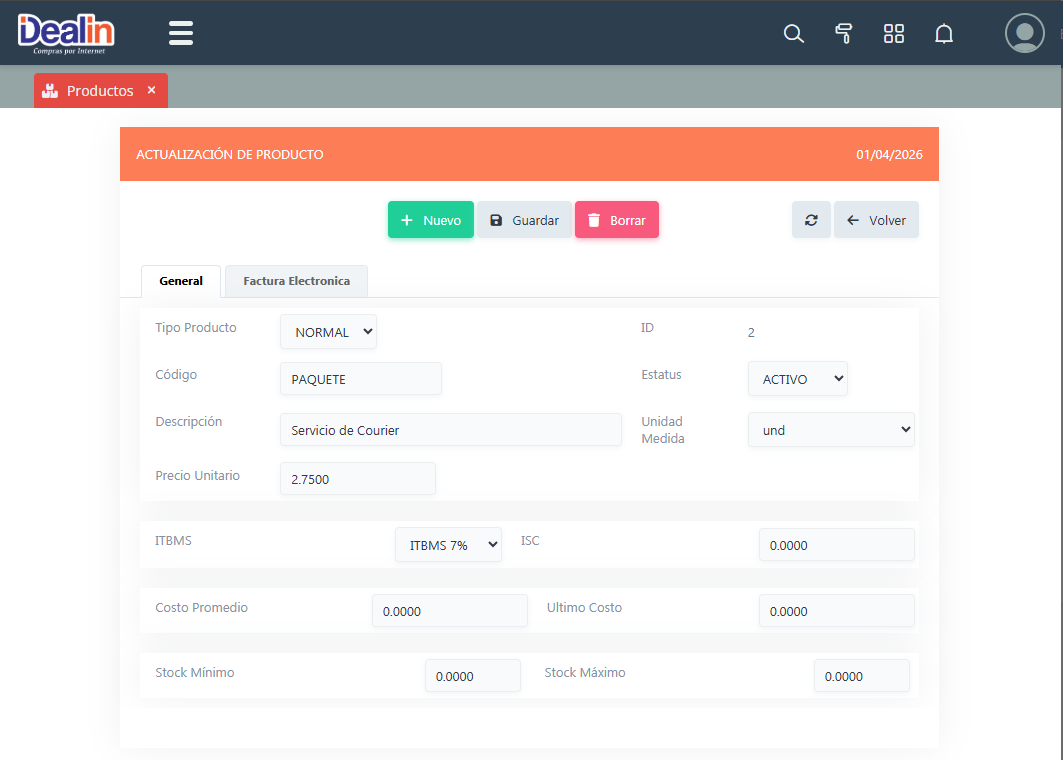This screenshot has width=1063, height=760.
Task: Focus the Precio Unitario input field
Action: point(357,479)
